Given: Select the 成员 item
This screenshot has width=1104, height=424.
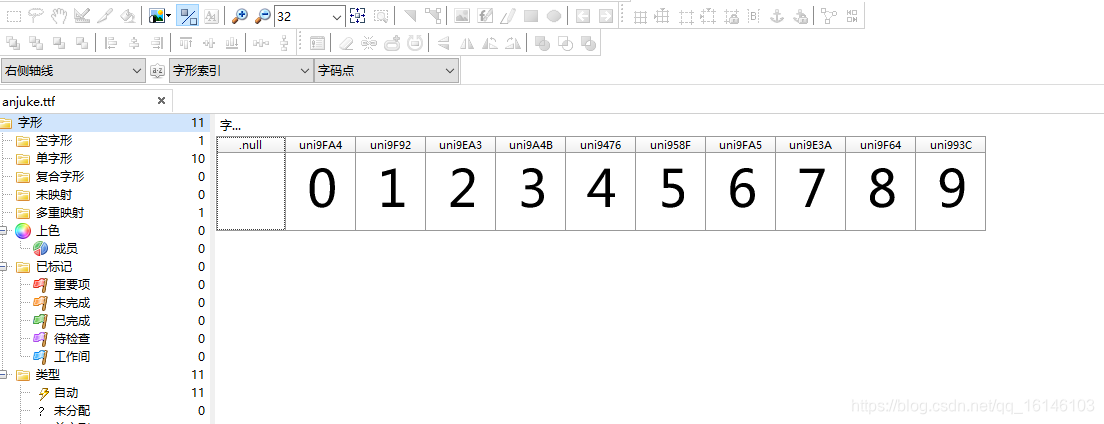Looking at the screenshot, I should 65,249.
